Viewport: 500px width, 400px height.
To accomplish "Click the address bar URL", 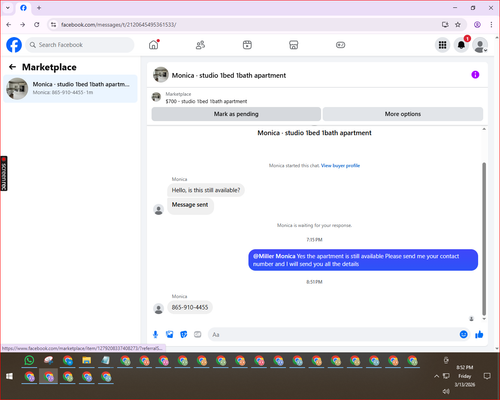I will pyautogui.click(x=119, y=25).
